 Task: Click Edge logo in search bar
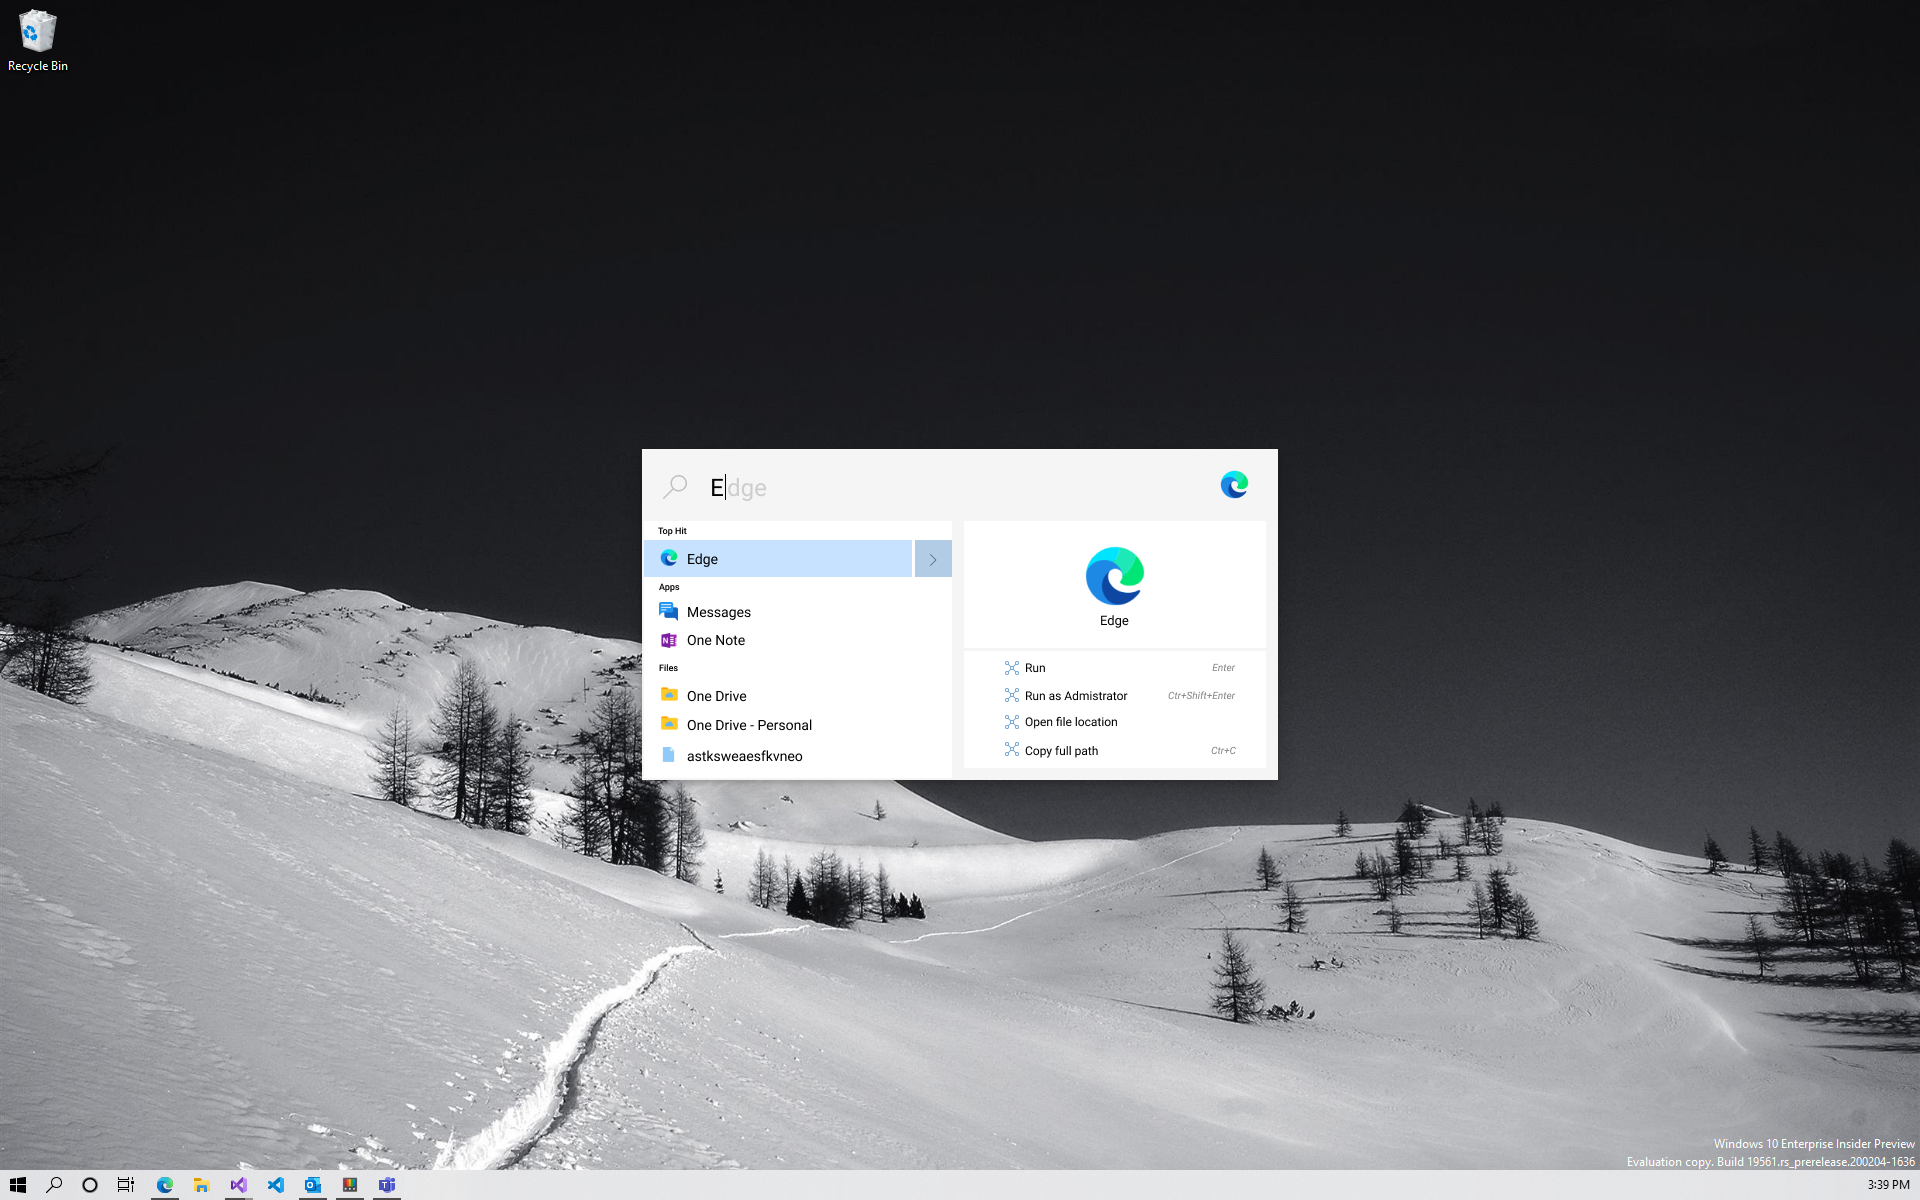pyautogui.click(x=1234, y=486)
